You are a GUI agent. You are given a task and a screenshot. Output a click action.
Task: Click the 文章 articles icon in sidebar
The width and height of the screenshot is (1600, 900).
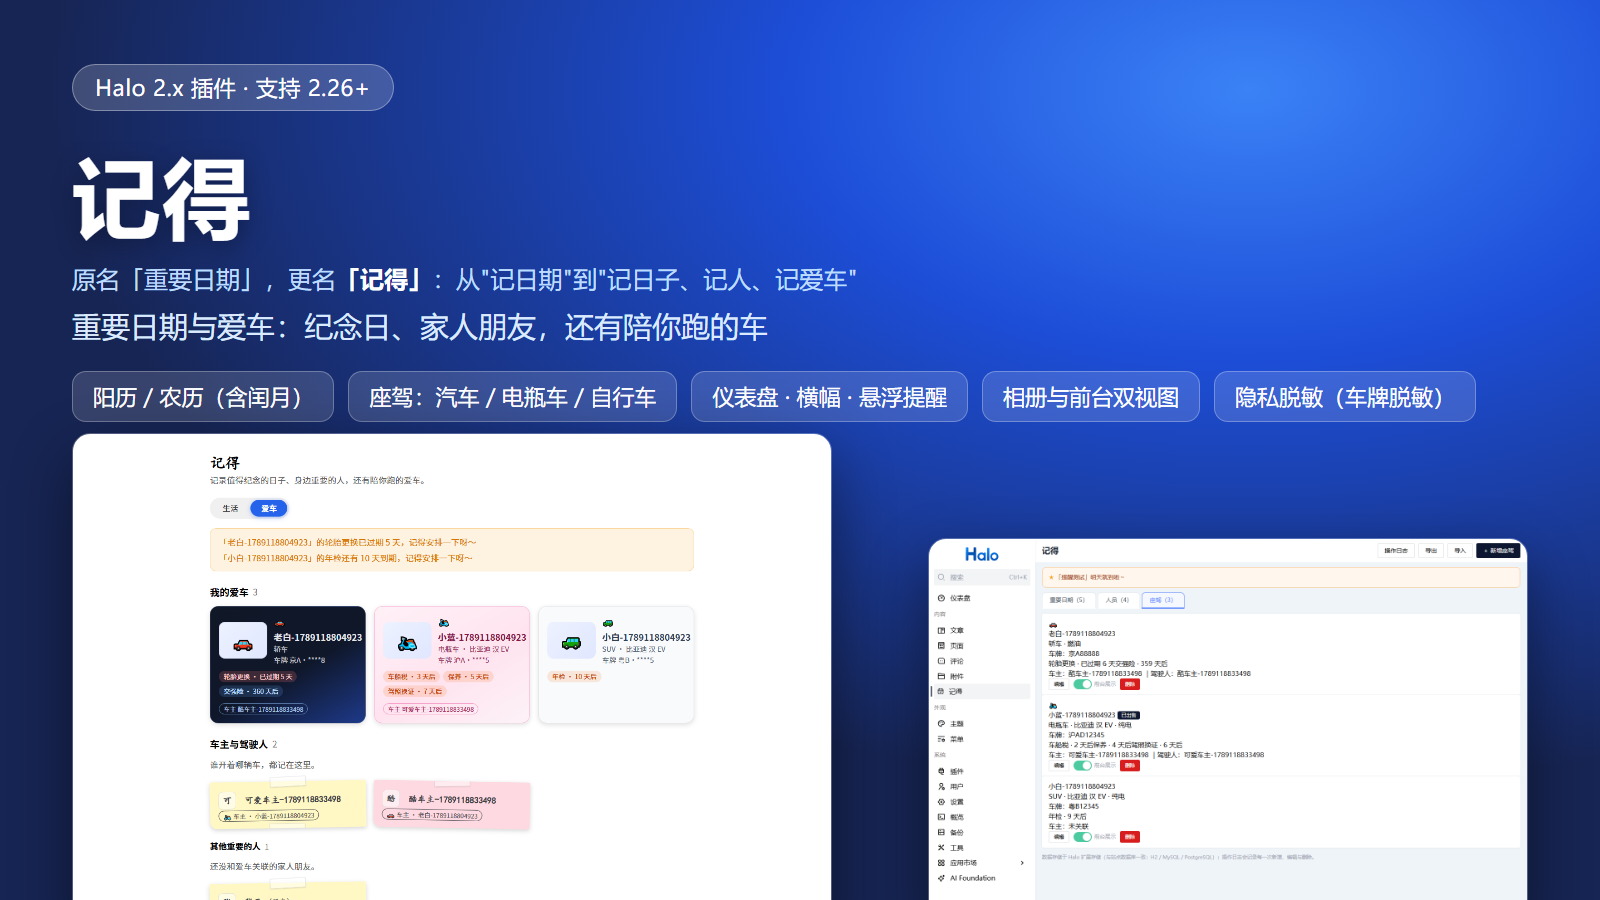941,631
